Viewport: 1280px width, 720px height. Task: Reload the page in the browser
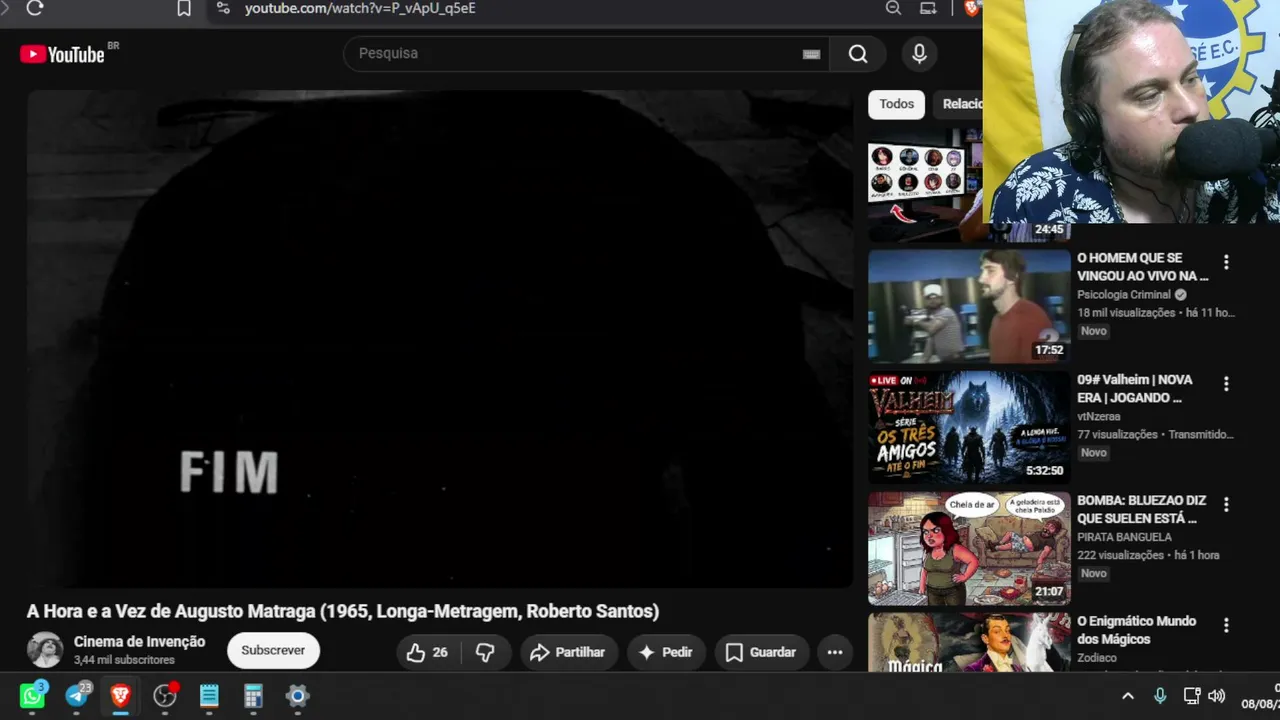click(34, 8)
